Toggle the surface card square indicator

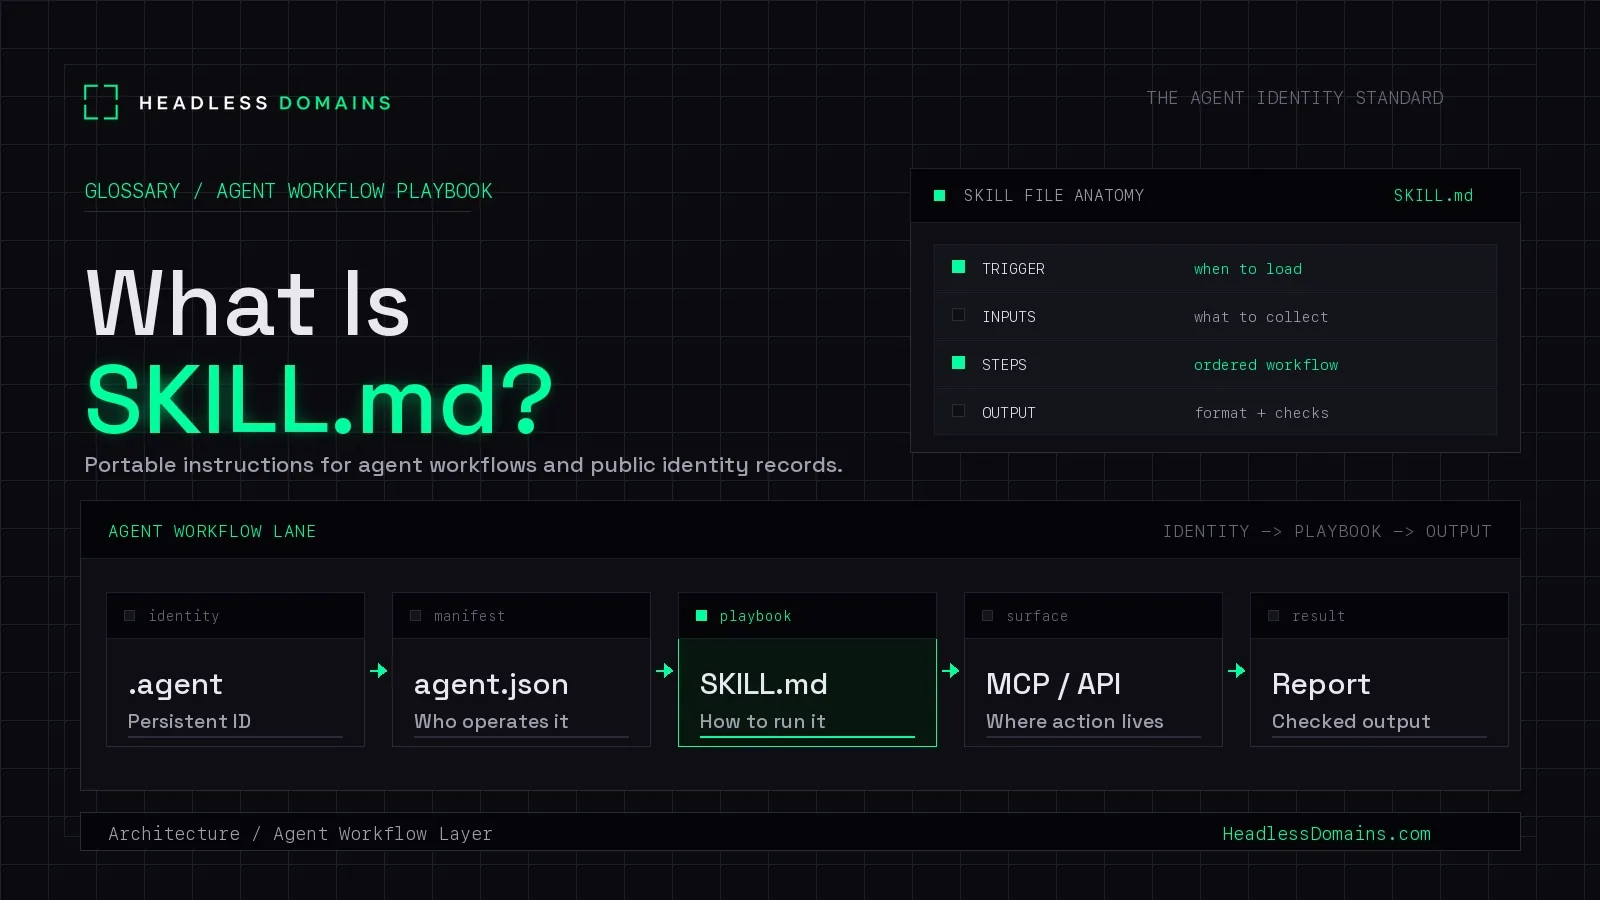point(987,616)
